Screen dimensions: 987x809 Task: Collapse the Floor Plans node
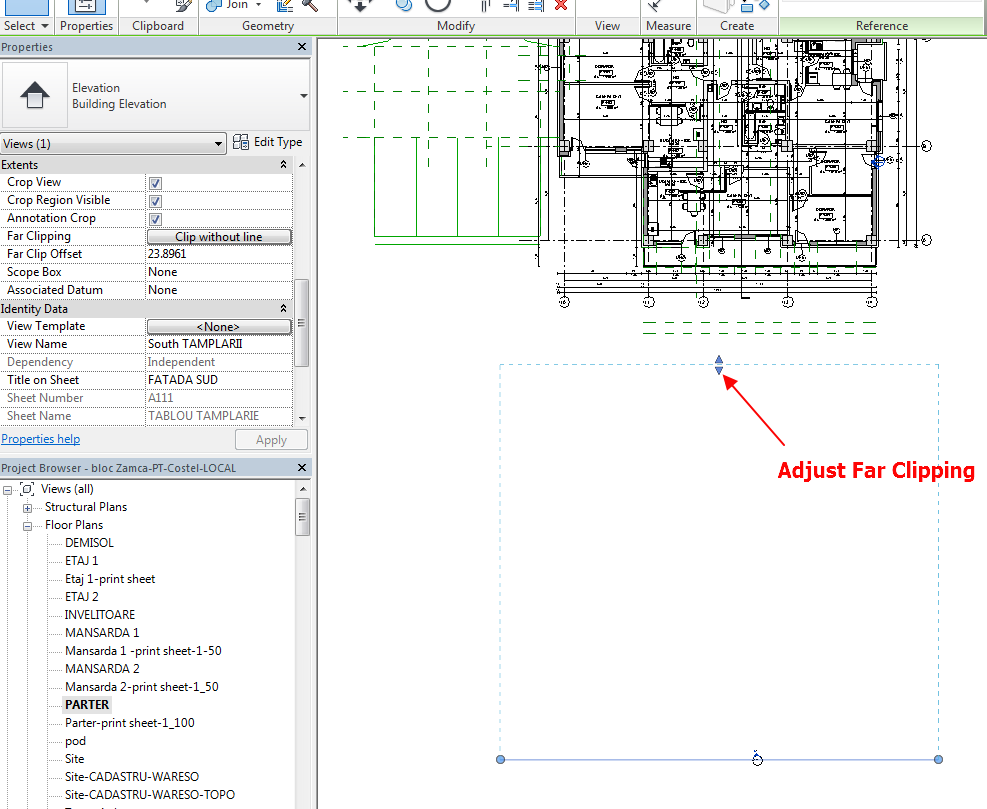tap(28, 526)
